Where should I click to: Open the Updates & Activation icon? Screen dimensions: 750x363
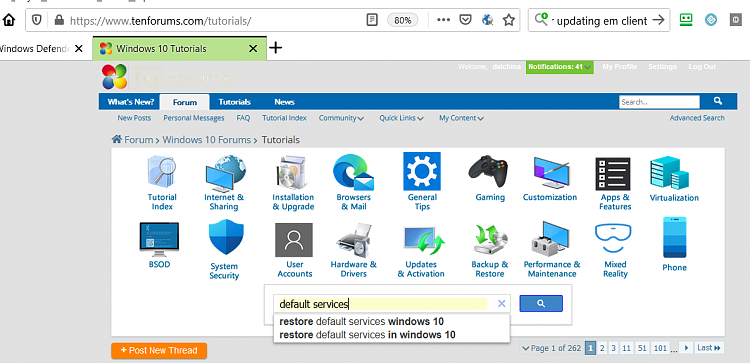424,241
